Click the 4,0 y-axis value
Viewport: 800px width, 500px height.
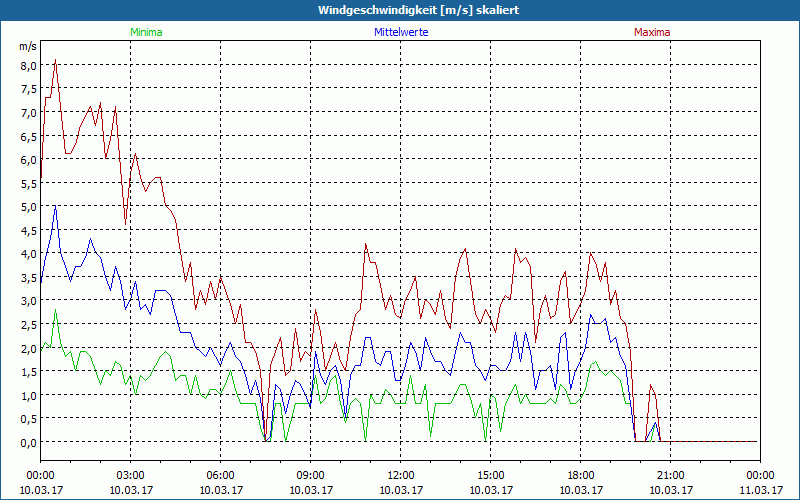click(29, 254)
